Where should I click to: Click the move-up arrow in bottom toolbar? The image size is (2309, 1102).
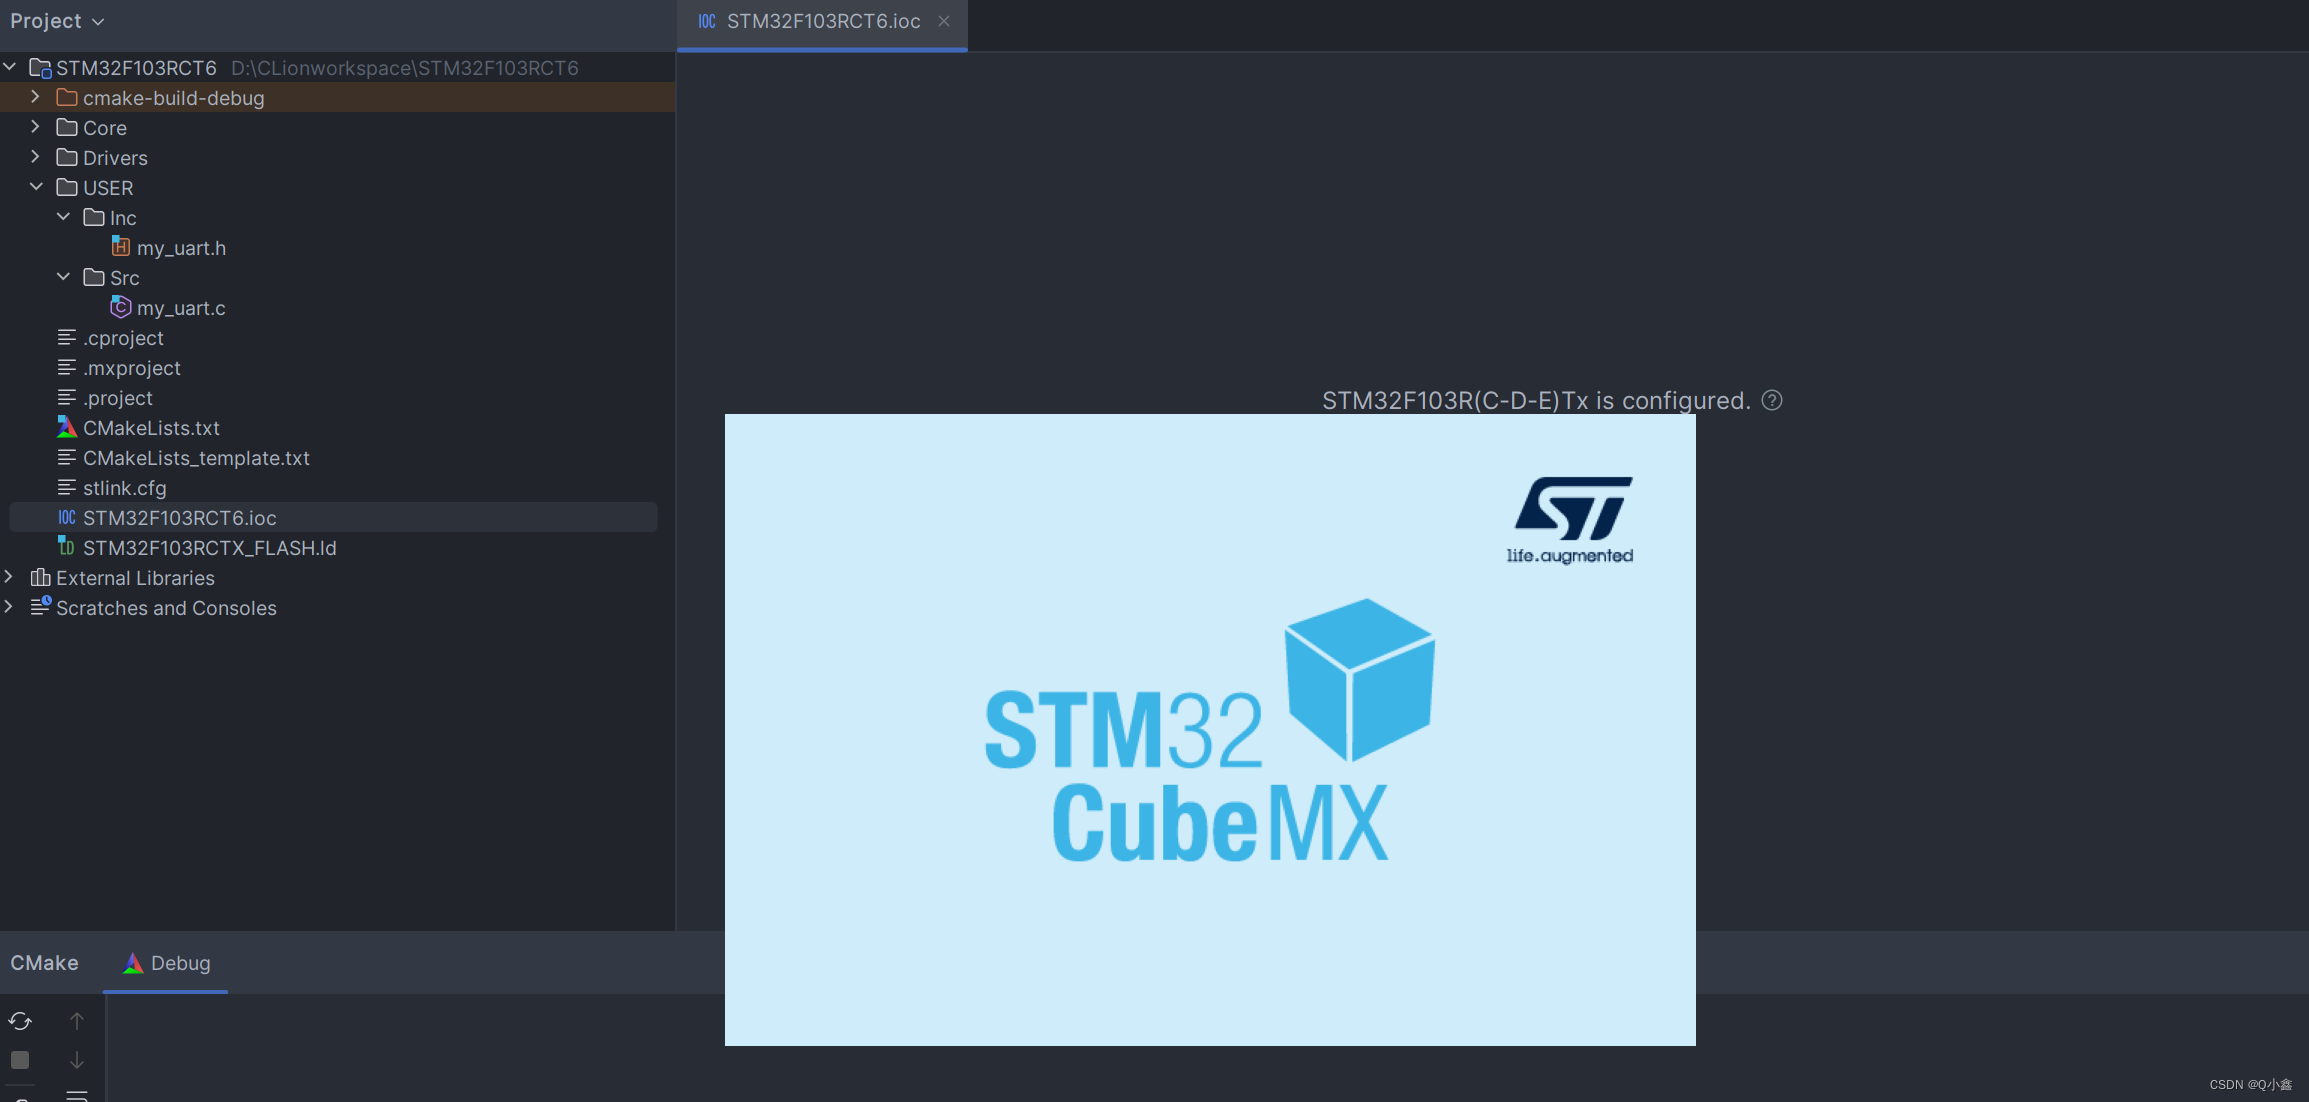(x=77, y=1019)
